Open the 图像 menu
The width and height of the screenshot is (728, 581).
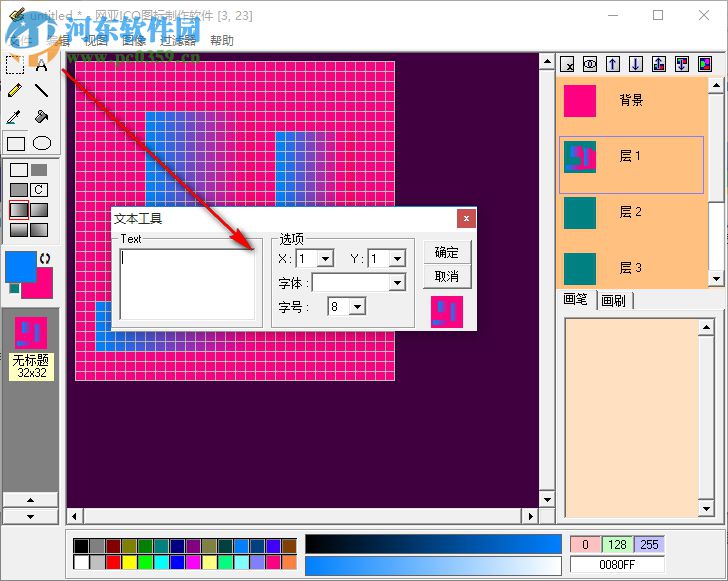(134, 40)
